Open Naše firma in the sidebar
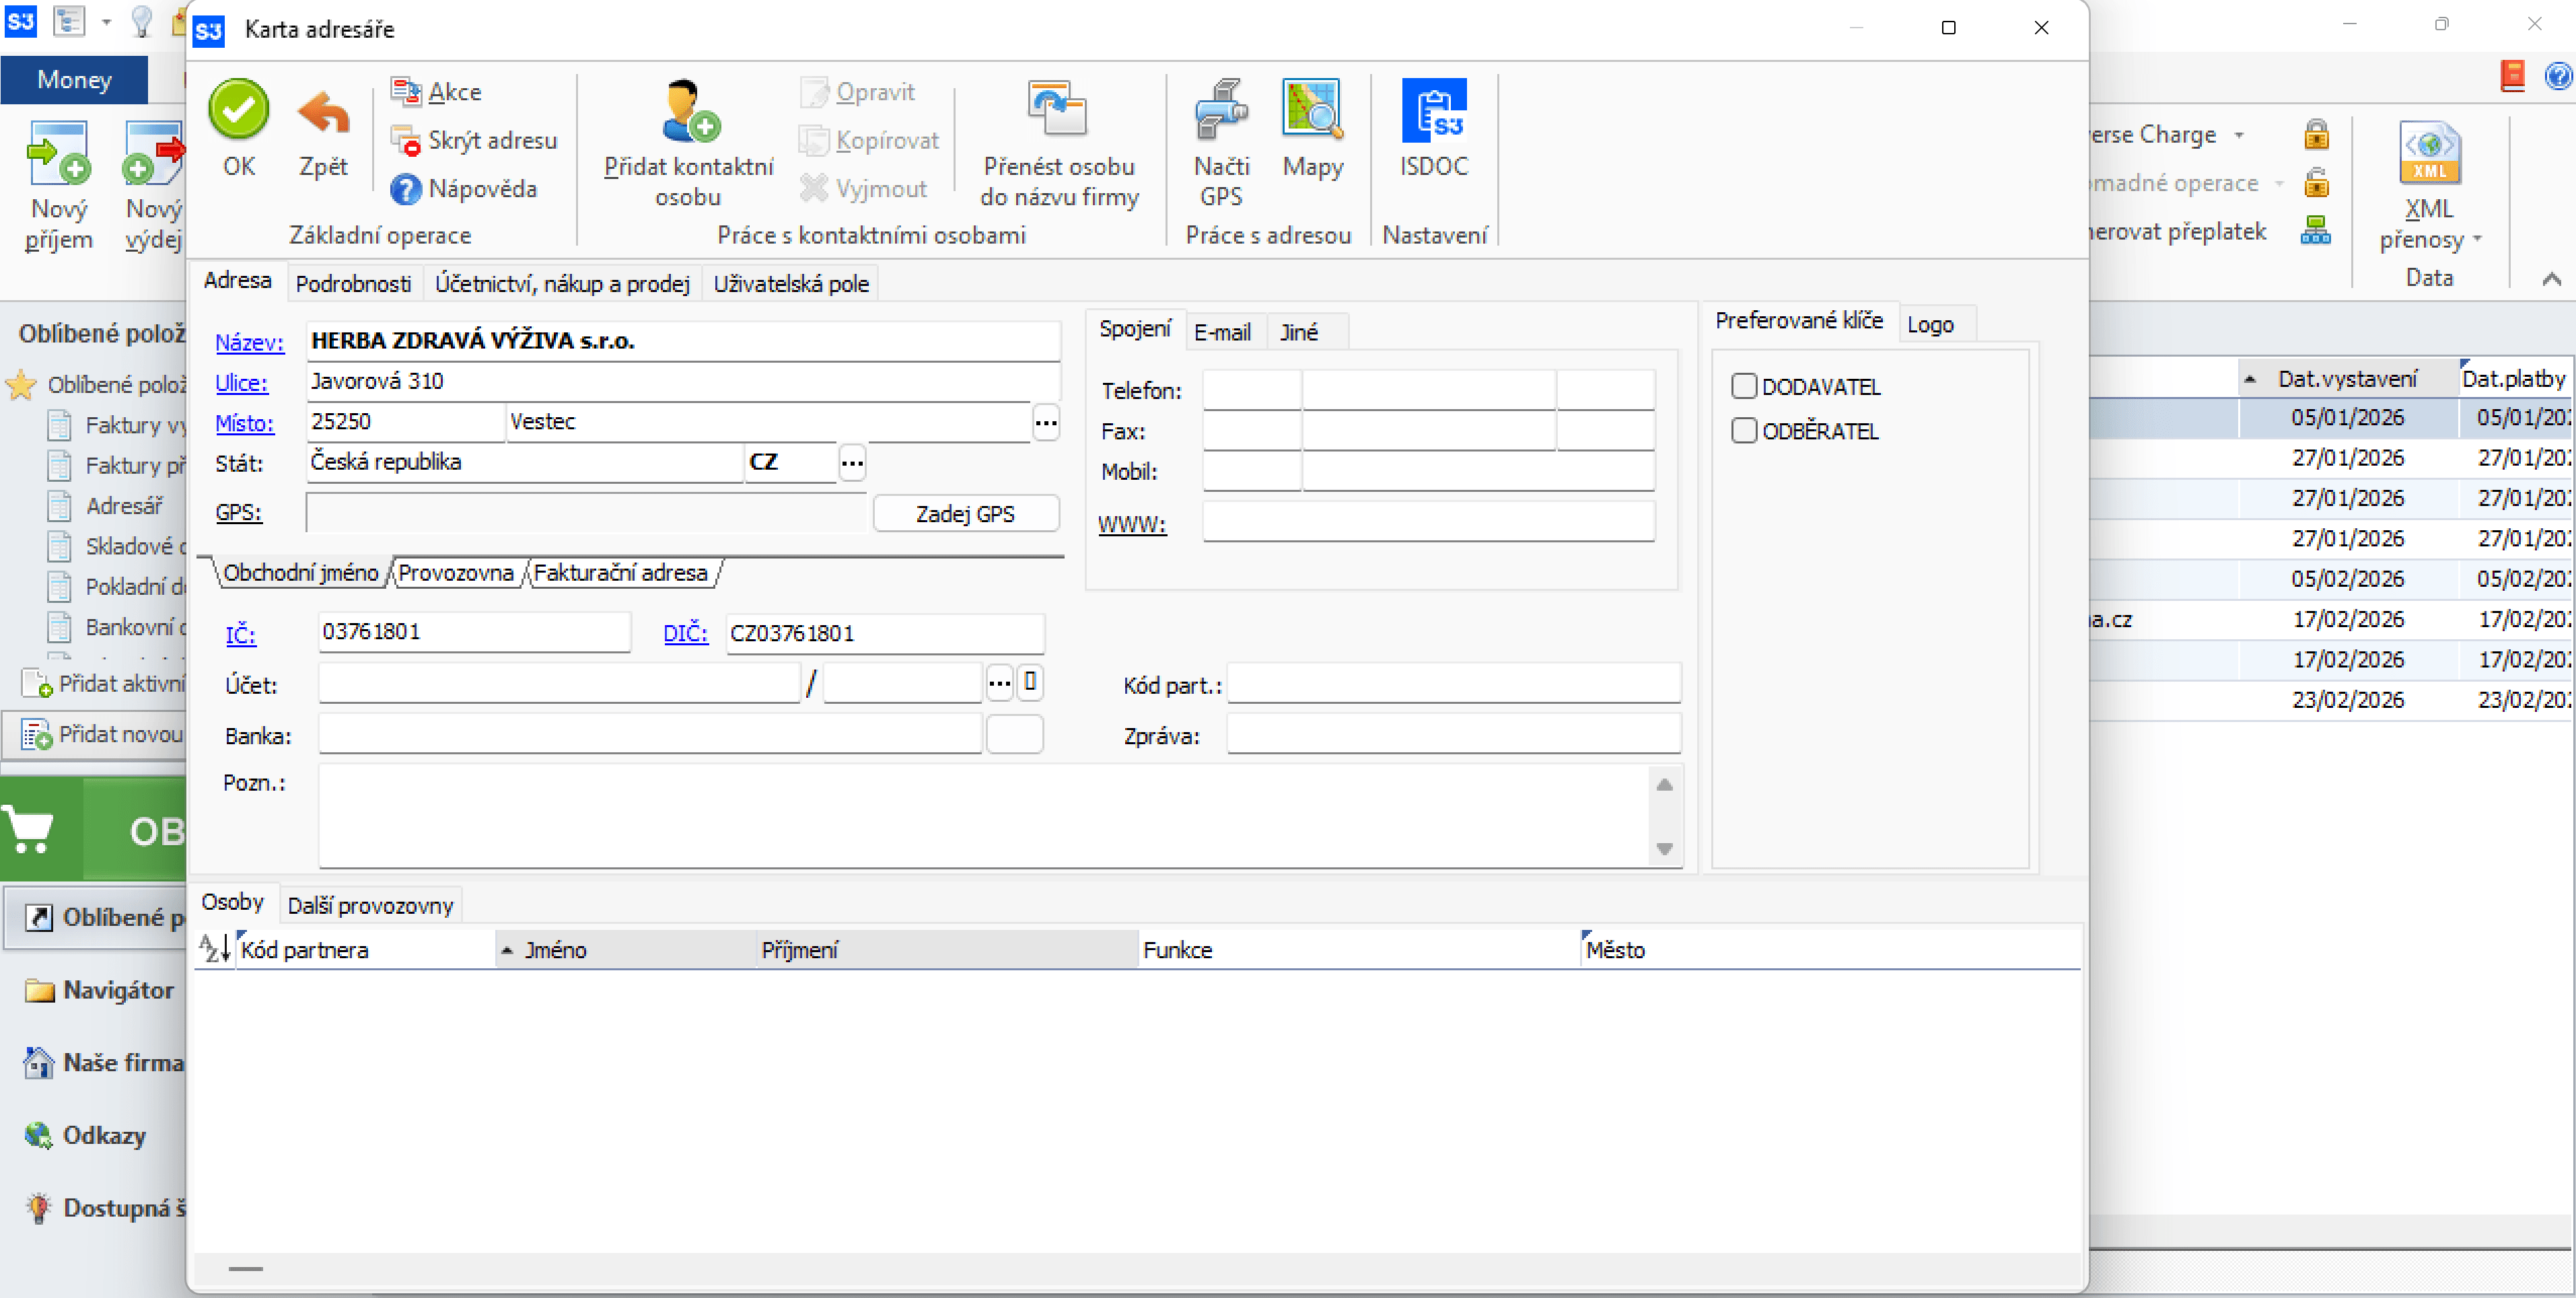 point(104,1062)
